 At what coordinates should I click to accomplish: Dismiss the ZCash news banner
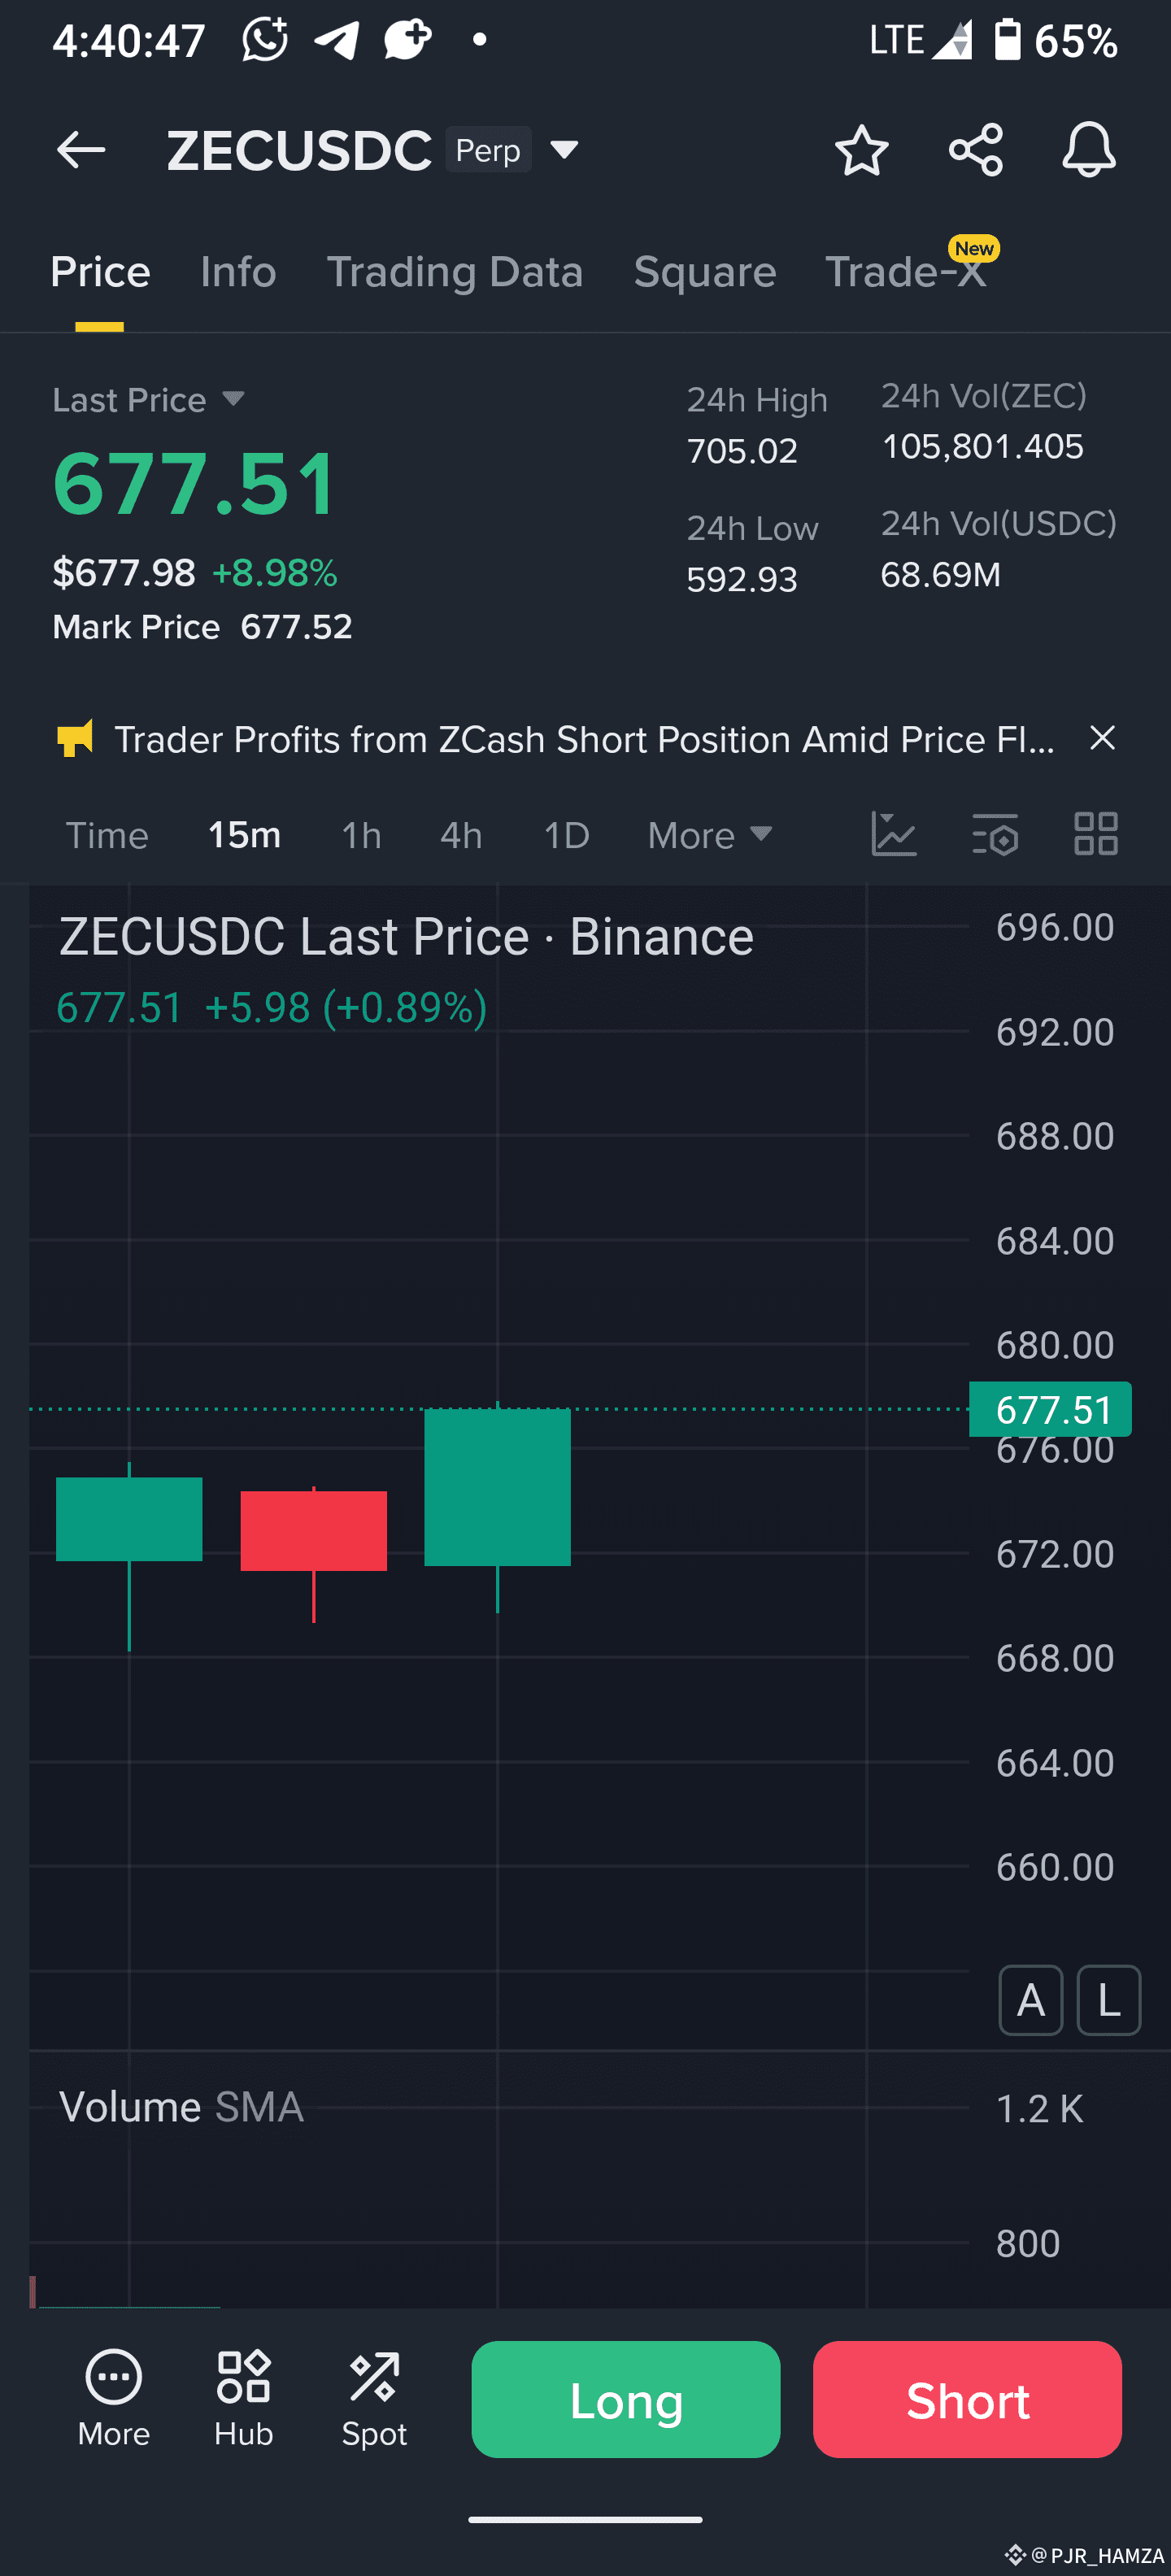1102,738
